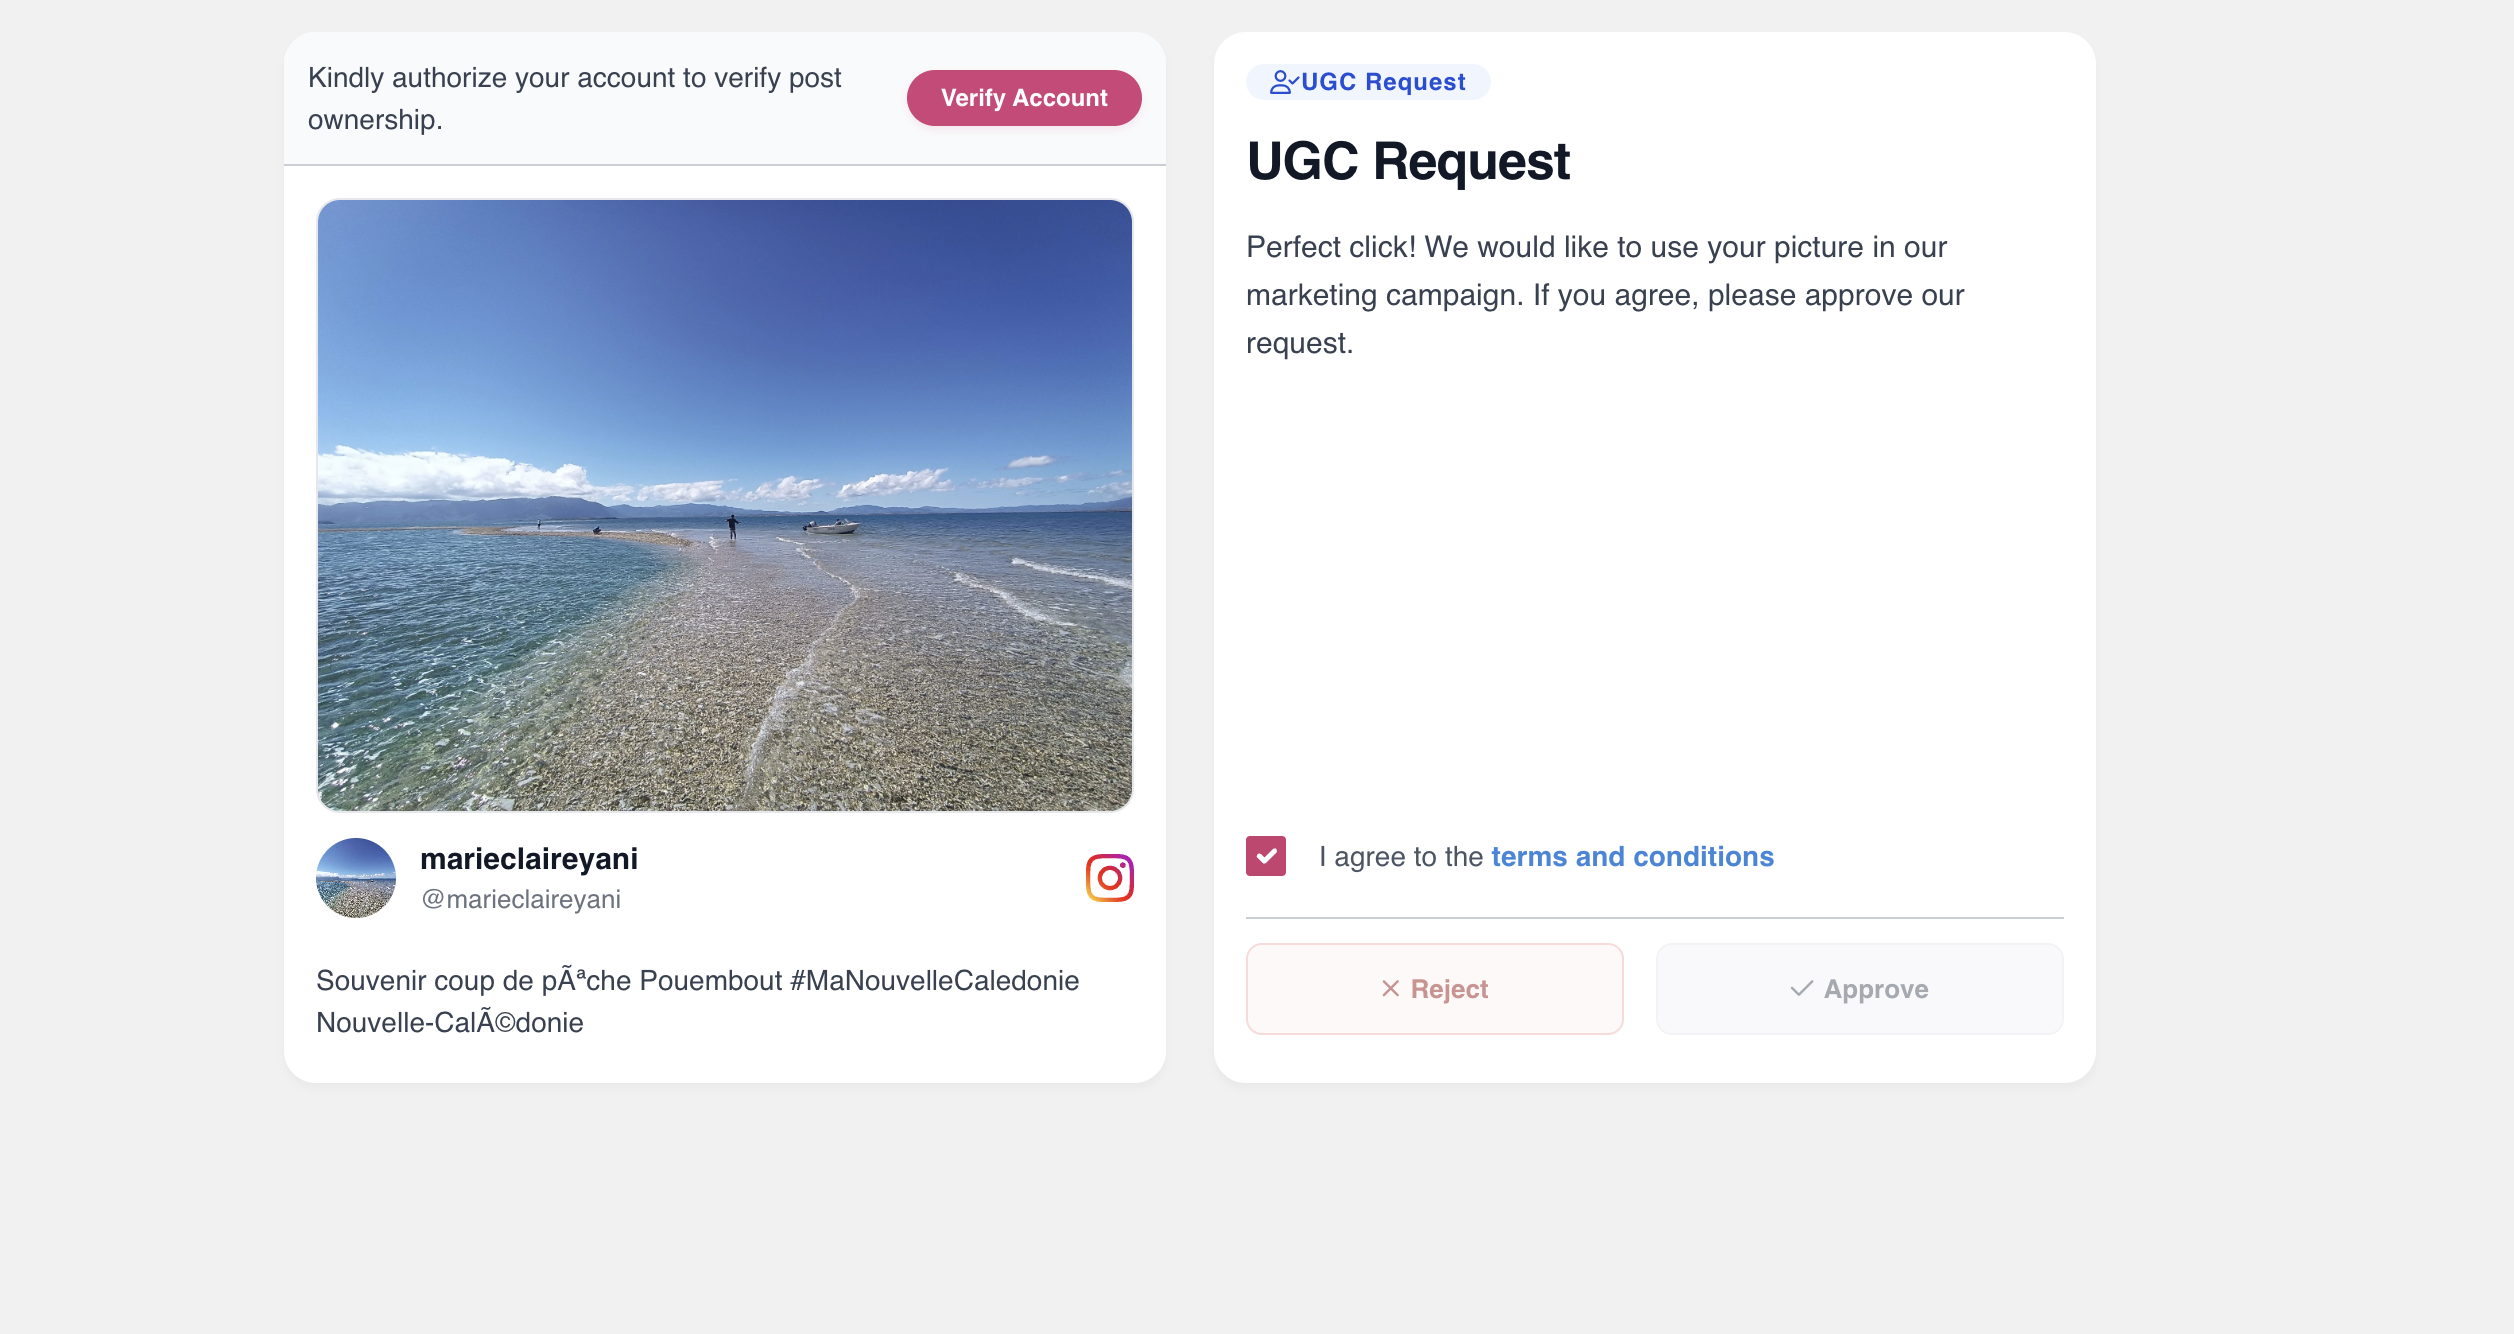
Task: Click marieclaireyani's round profile avatar
Action: point(356,878)
